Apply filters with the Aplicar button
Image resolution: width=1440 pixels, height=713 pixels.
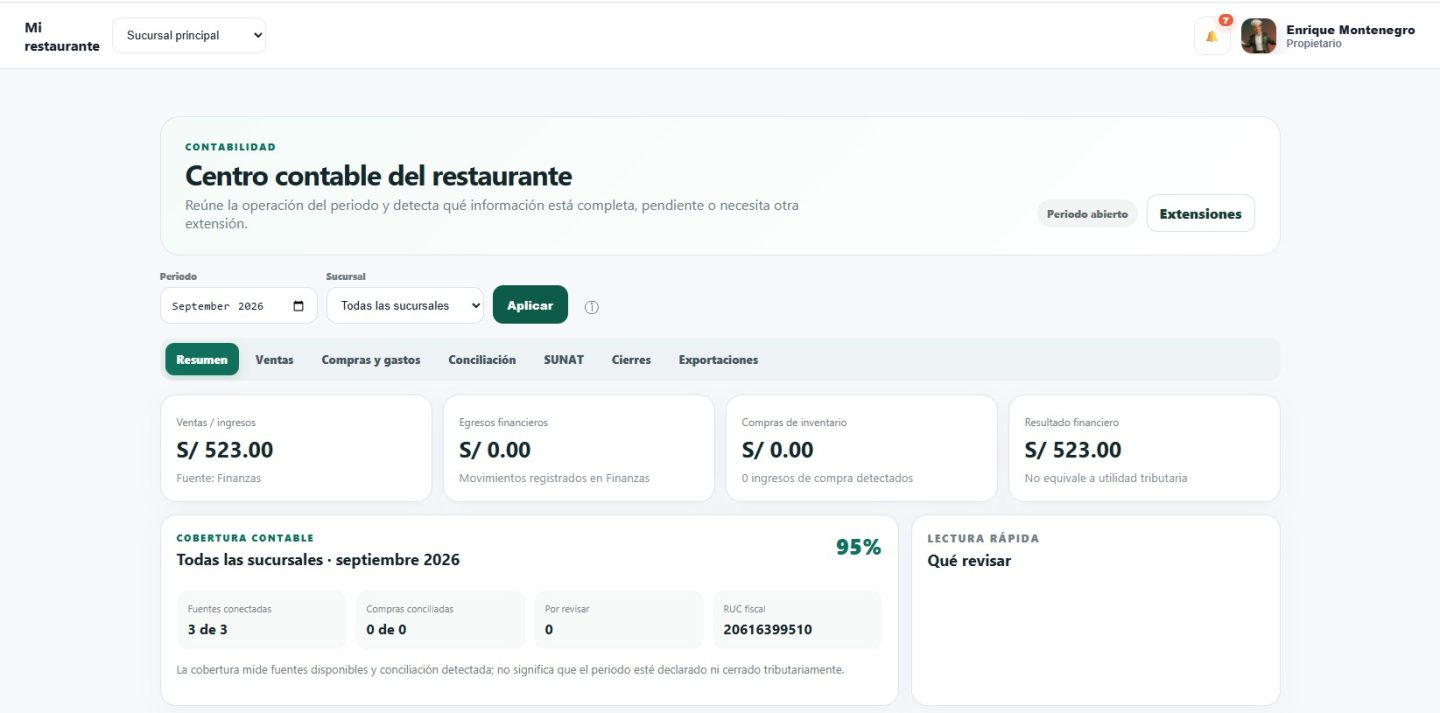530,305
